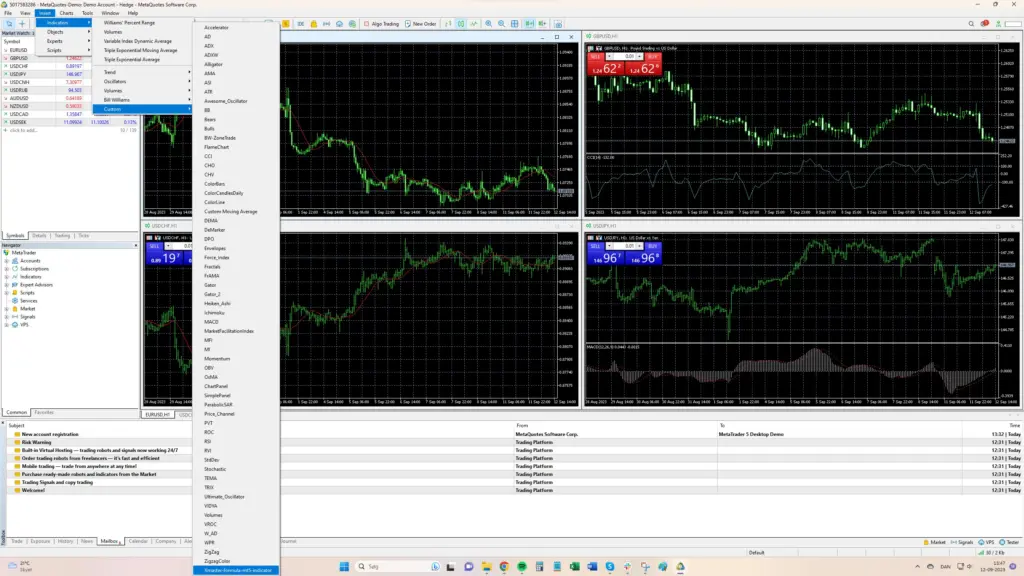Screen dimensions: 1024x576
Task: Expand the Oscillators indicators submenu
Action: pyautogui.click(x=142, y=82)
